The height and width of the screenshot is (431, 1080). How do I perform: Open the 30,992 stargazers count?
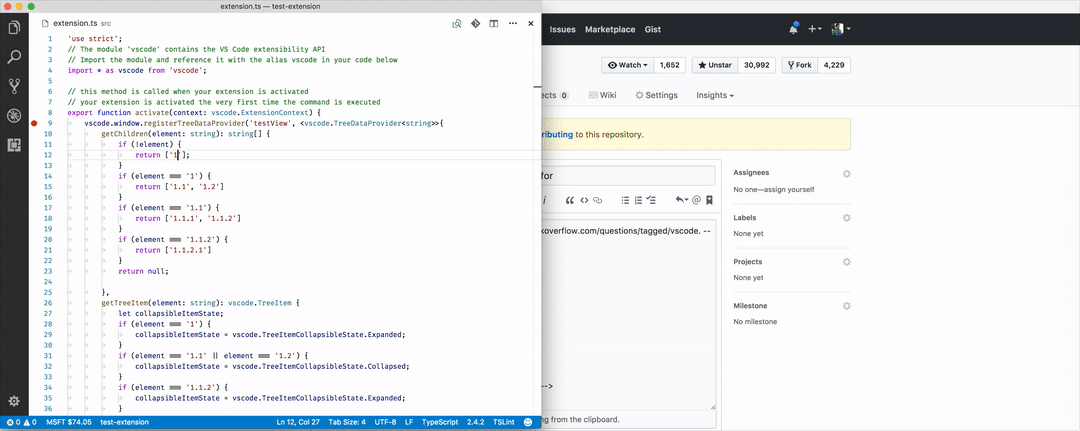coord(757,65)
